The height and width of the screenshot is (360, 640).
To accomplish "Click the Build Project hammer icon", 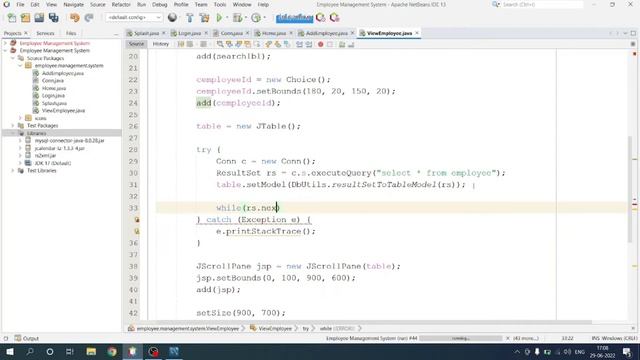I will click(x=190, y=18).
